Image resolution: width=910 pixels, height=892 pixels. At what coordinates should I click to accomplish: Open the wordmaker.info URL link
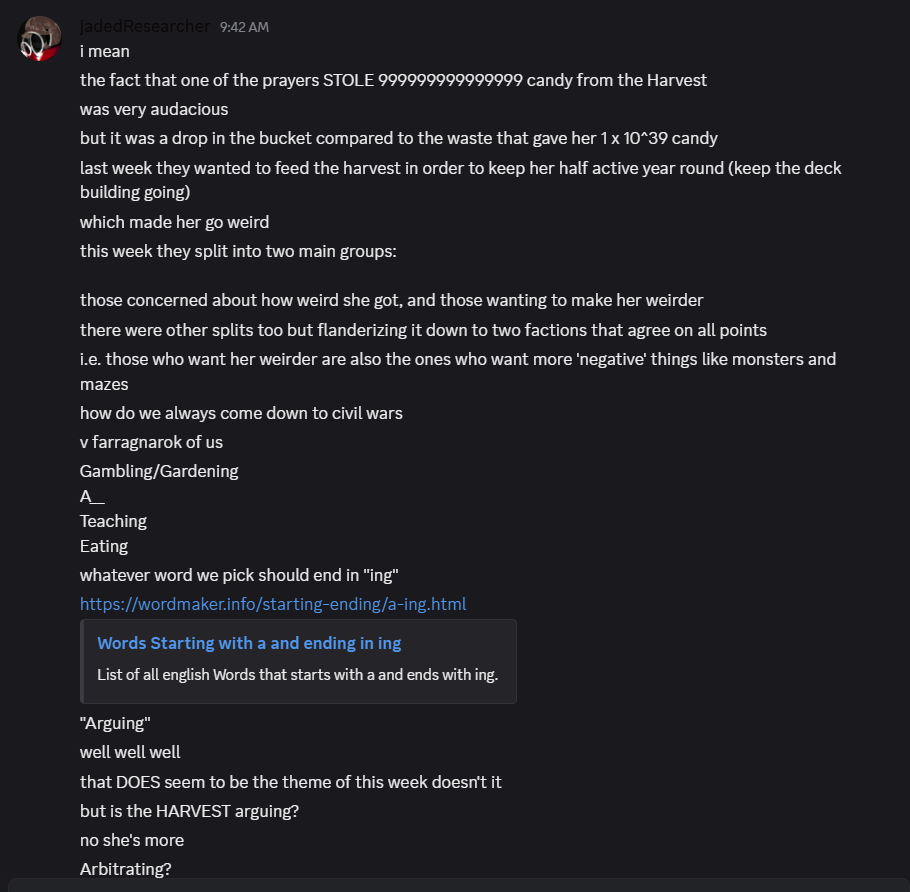pos(273,603)
